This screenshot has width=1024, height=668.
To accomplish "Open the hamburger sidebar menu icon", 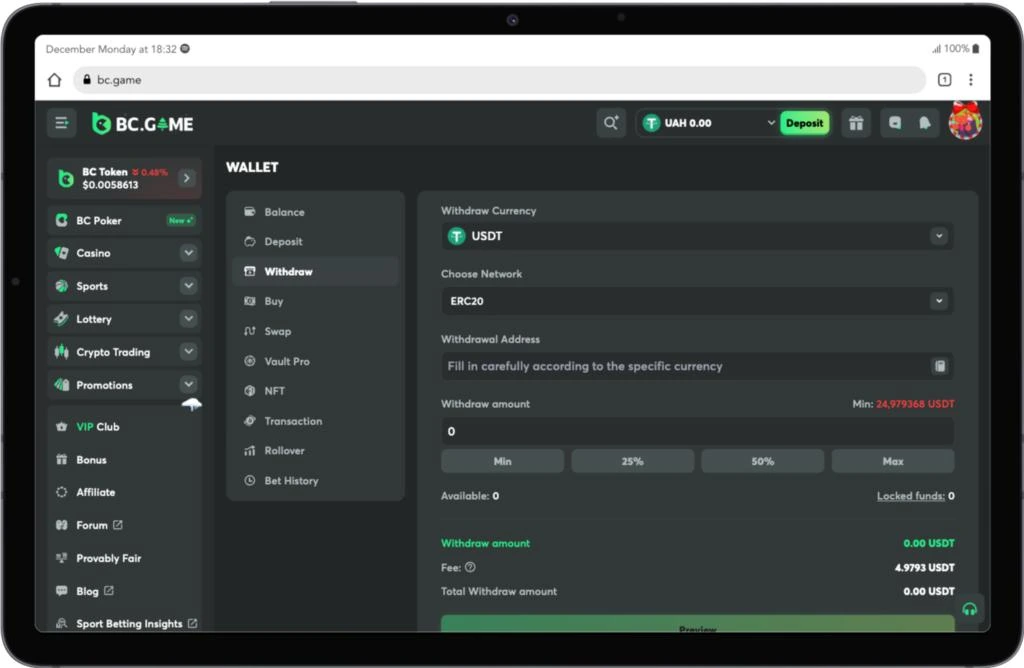I will click(61, 123).
